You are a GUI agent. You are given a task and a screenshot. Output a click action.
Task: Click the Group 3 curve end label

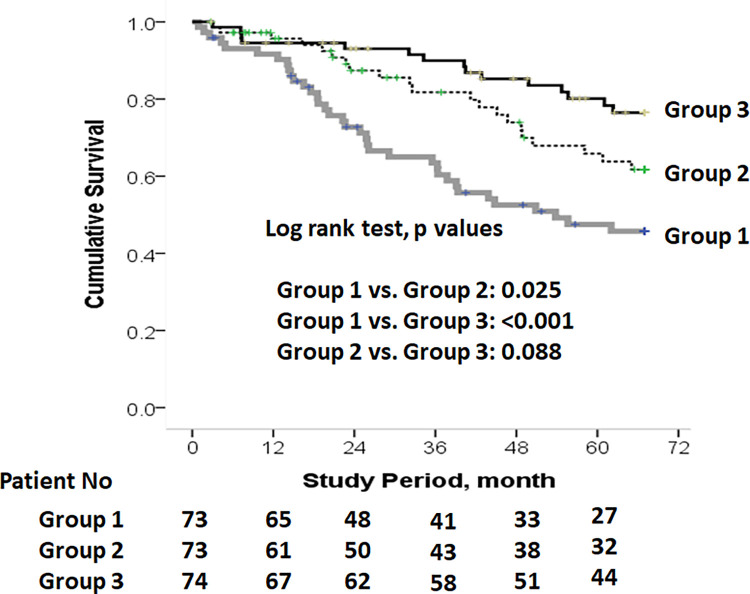click(702, 113)
